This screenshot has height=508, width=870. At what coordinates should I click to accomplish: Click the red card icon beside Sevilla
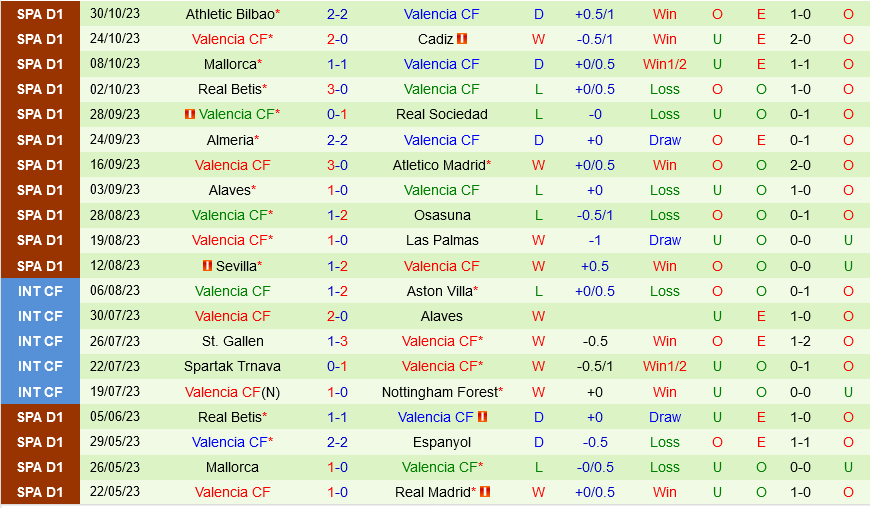(x=208, y=266)
